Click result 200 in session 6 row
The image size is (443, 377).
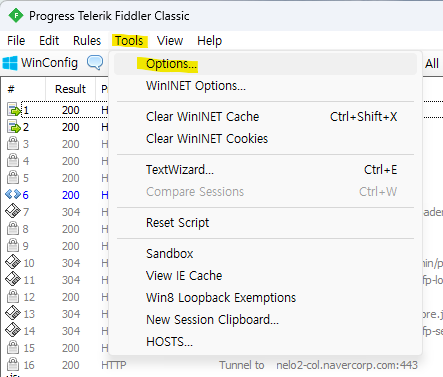71,195
